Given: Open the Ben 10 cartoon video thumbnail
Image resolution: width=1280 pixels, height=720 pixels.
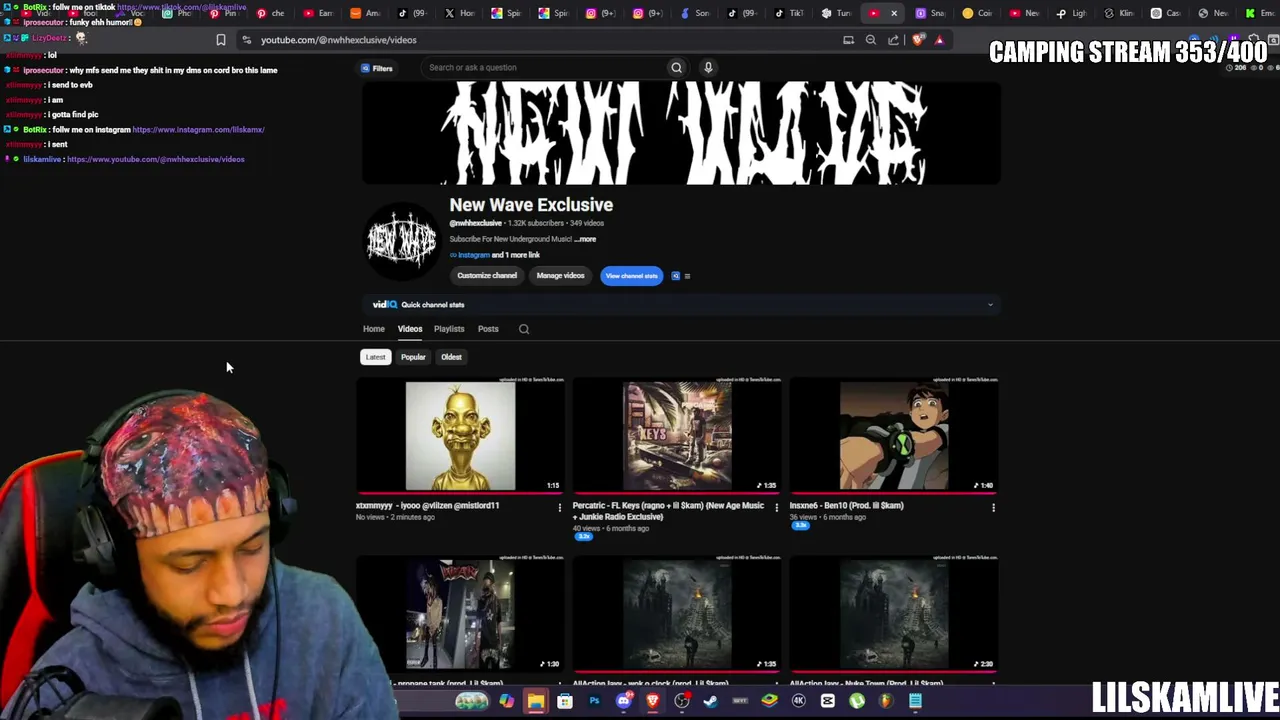Looking at the screenshot, I should pos(894,436).
